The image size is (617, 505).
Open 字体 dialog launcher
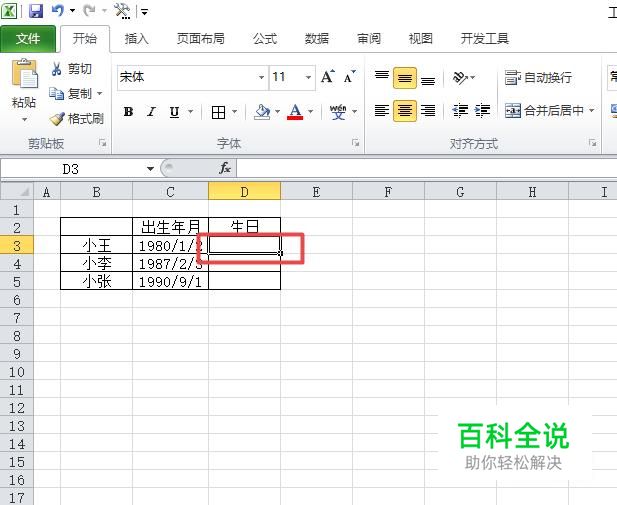(356, 143)
